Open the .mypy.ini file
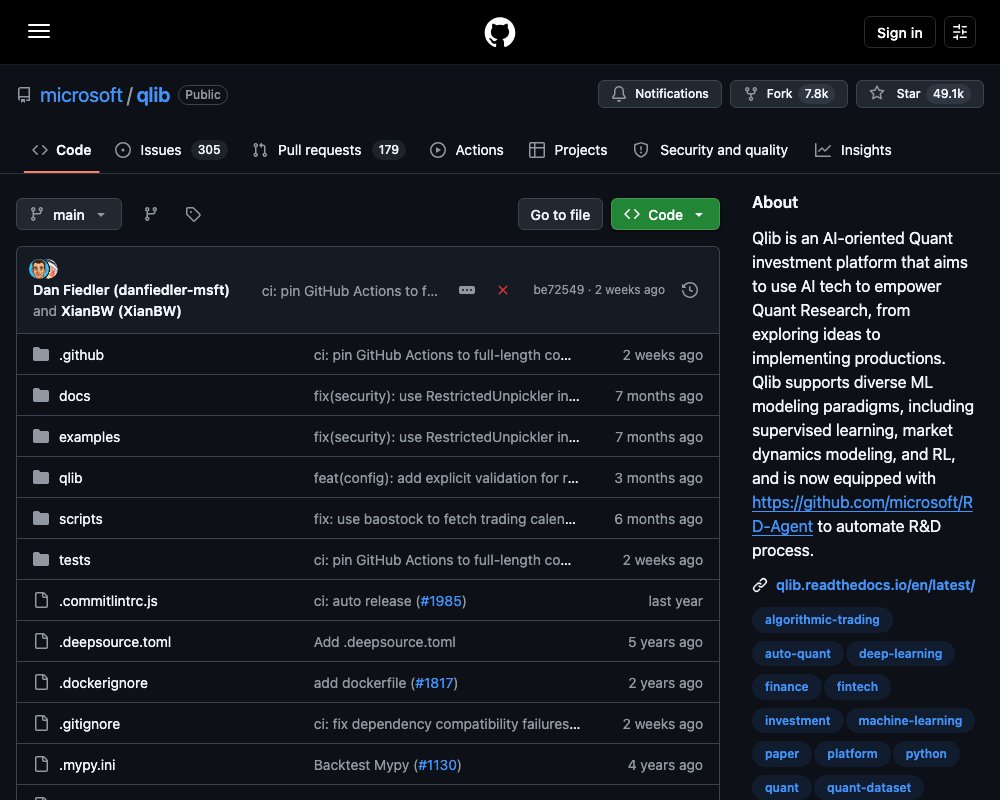Screen dimensions: 1000x800 pyautogui.click(x=87, y=765)
